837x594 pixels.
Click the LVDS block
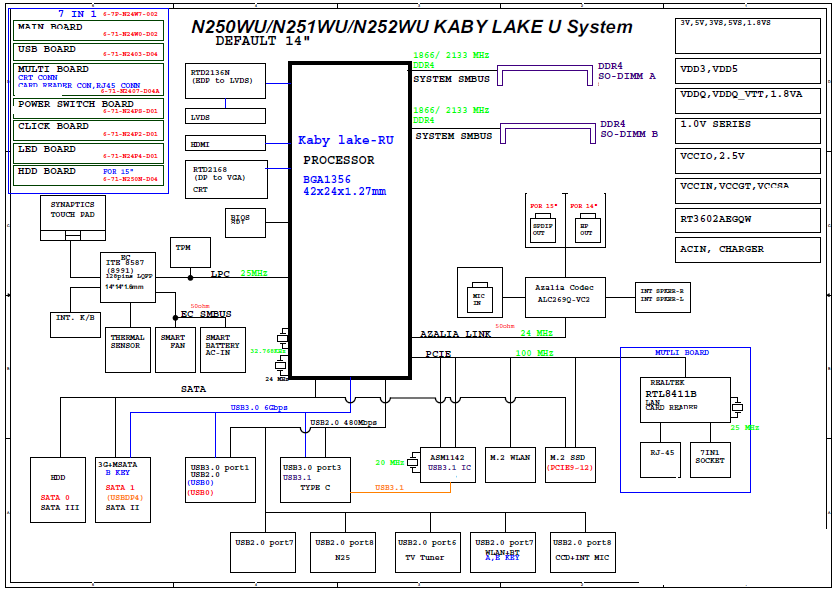click(x=225, y=116)
